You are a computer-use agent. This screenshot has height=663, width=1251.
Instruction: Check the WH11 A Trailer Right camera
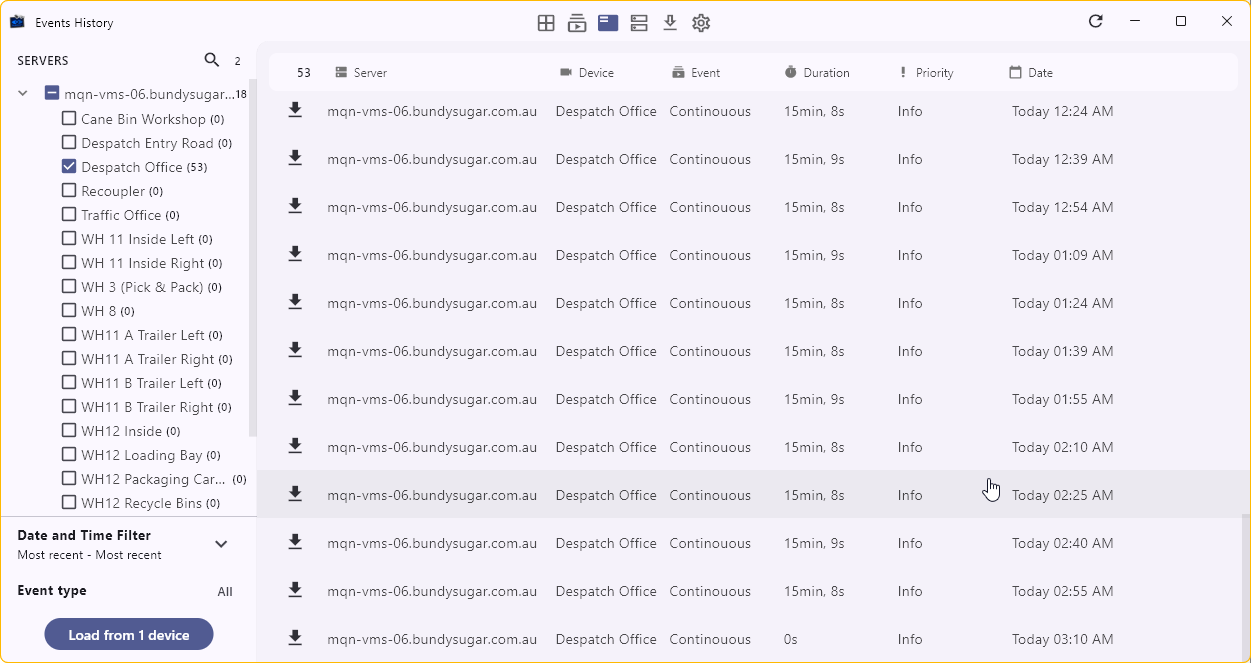(69, 358)
